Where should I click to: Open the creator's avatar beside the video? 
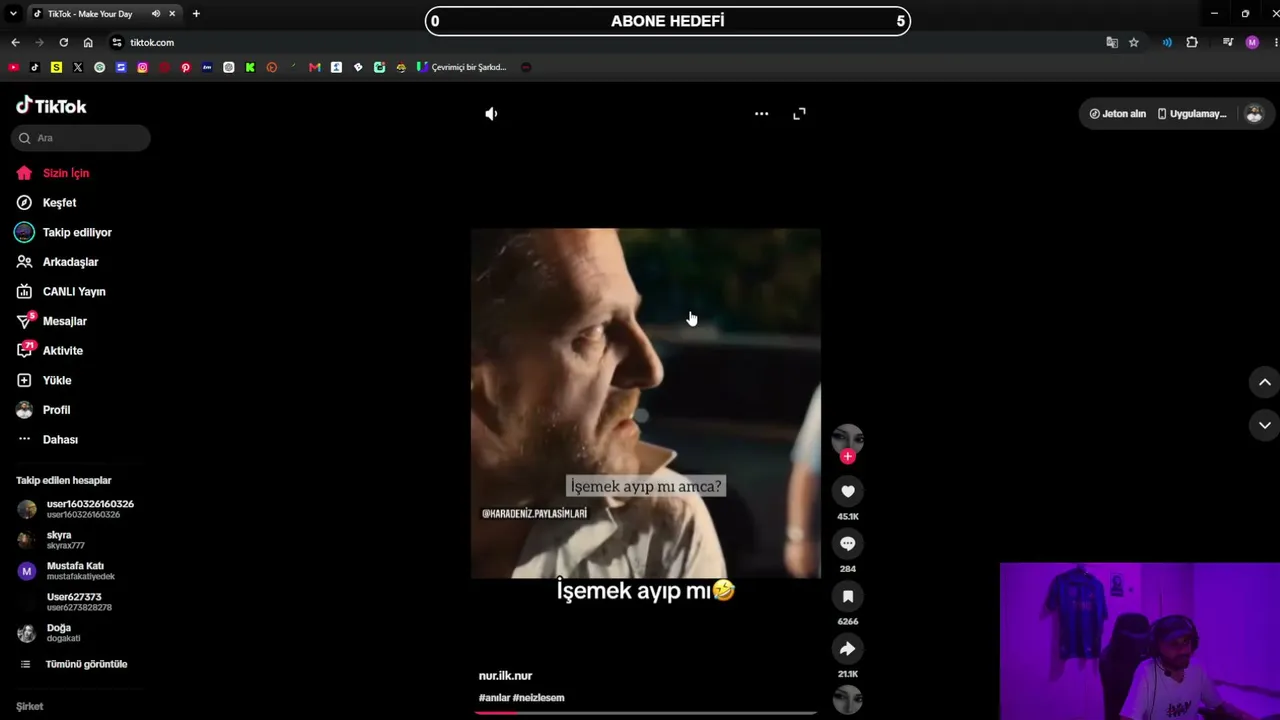coord(847,438)
